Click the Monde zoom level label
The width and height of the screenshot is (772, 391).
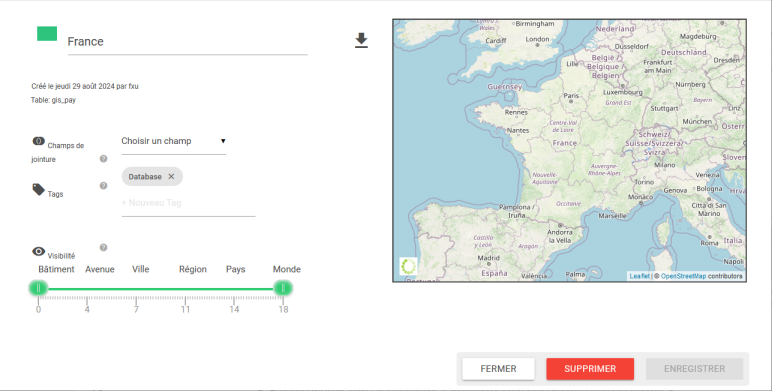point(287,269)
